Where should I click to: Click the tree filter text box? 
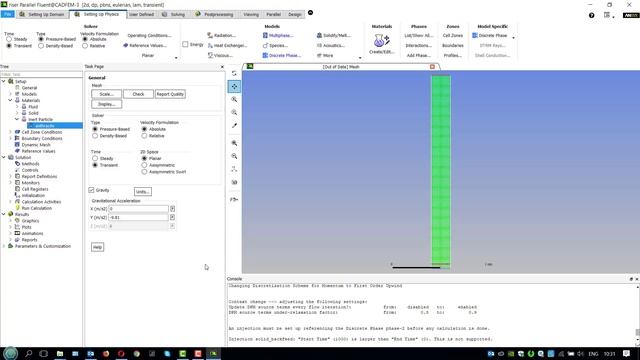(41, 74)
